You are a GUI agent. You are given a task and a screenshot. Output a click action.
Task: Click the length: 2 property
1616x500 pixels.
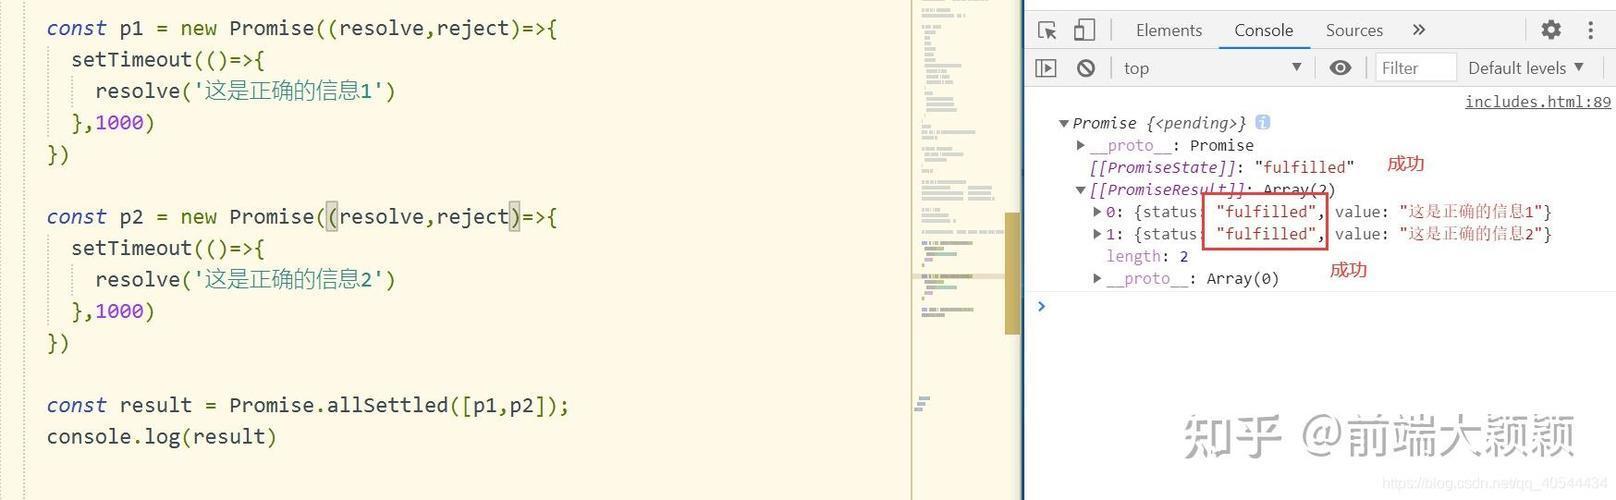coord(1147,256)
